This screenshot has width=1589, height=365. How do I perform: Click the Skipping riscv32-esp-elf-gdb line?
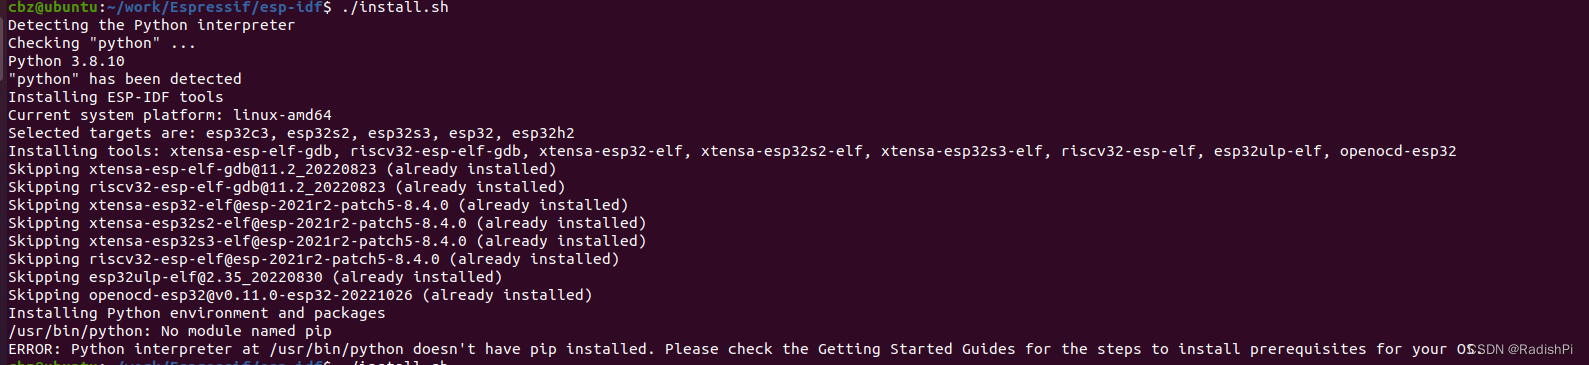pos(286,187)
